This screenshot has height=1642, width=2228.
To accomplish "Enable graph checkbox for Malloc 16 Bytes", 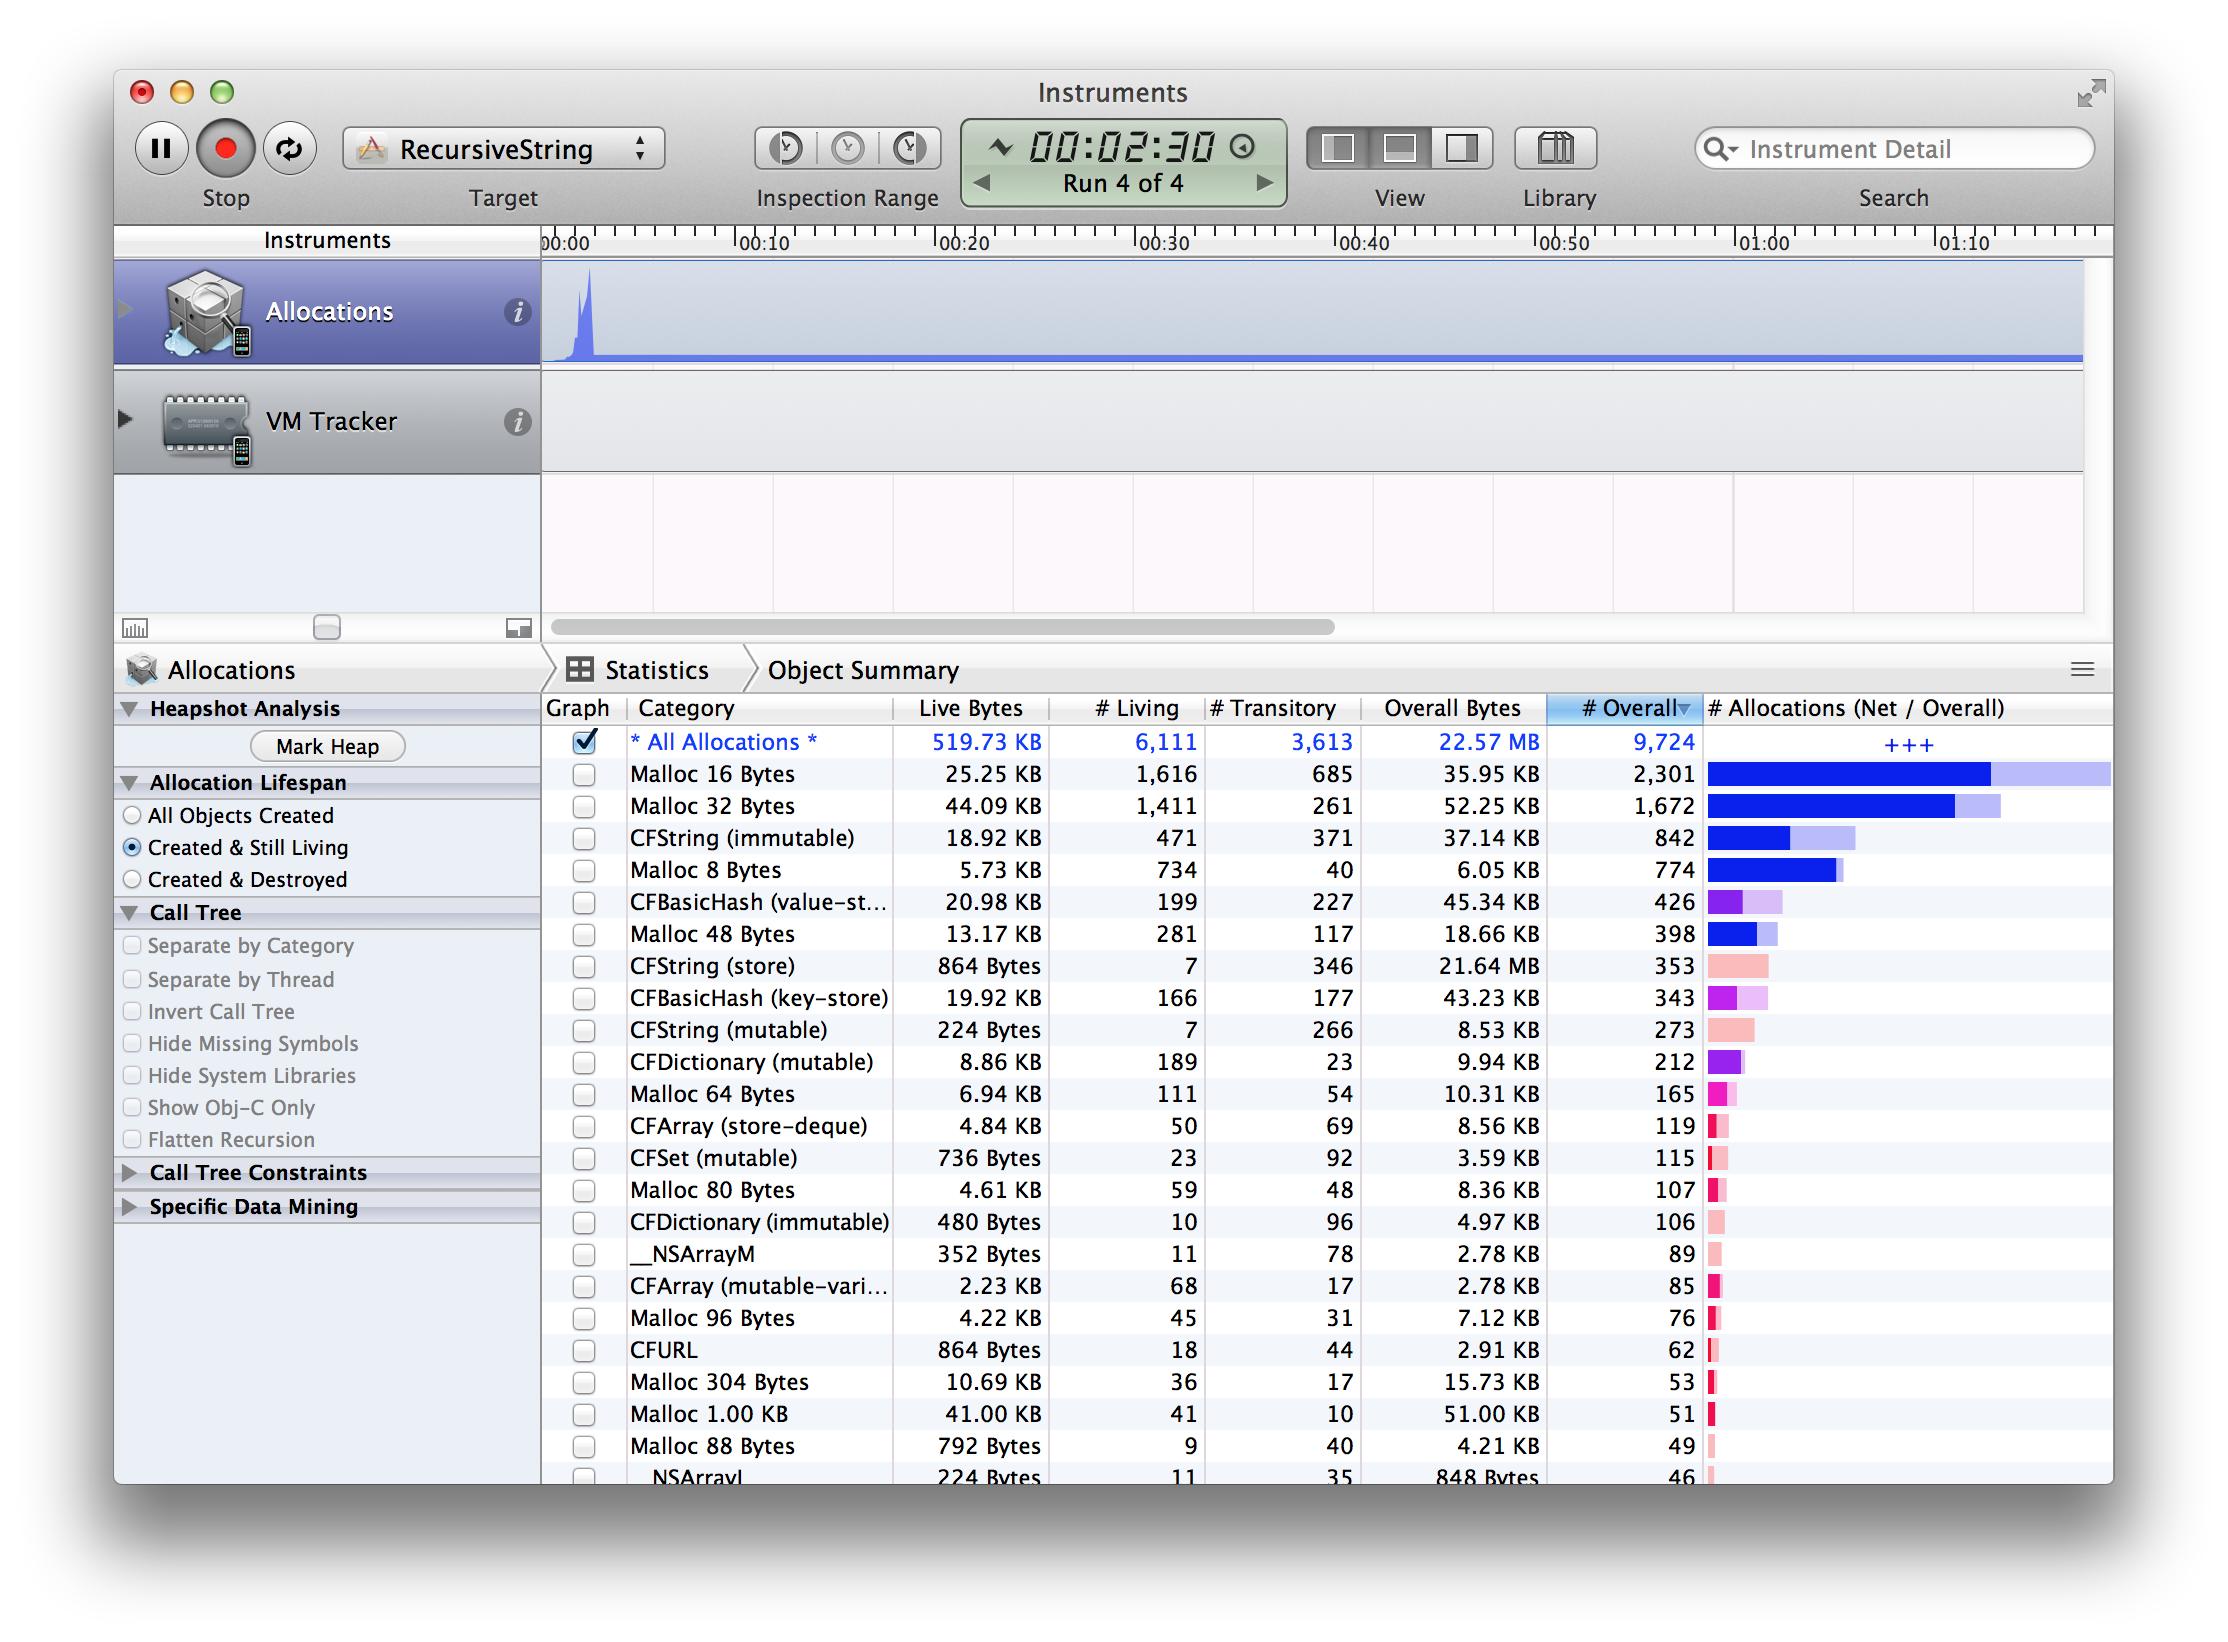I will (x=584, y=774).
